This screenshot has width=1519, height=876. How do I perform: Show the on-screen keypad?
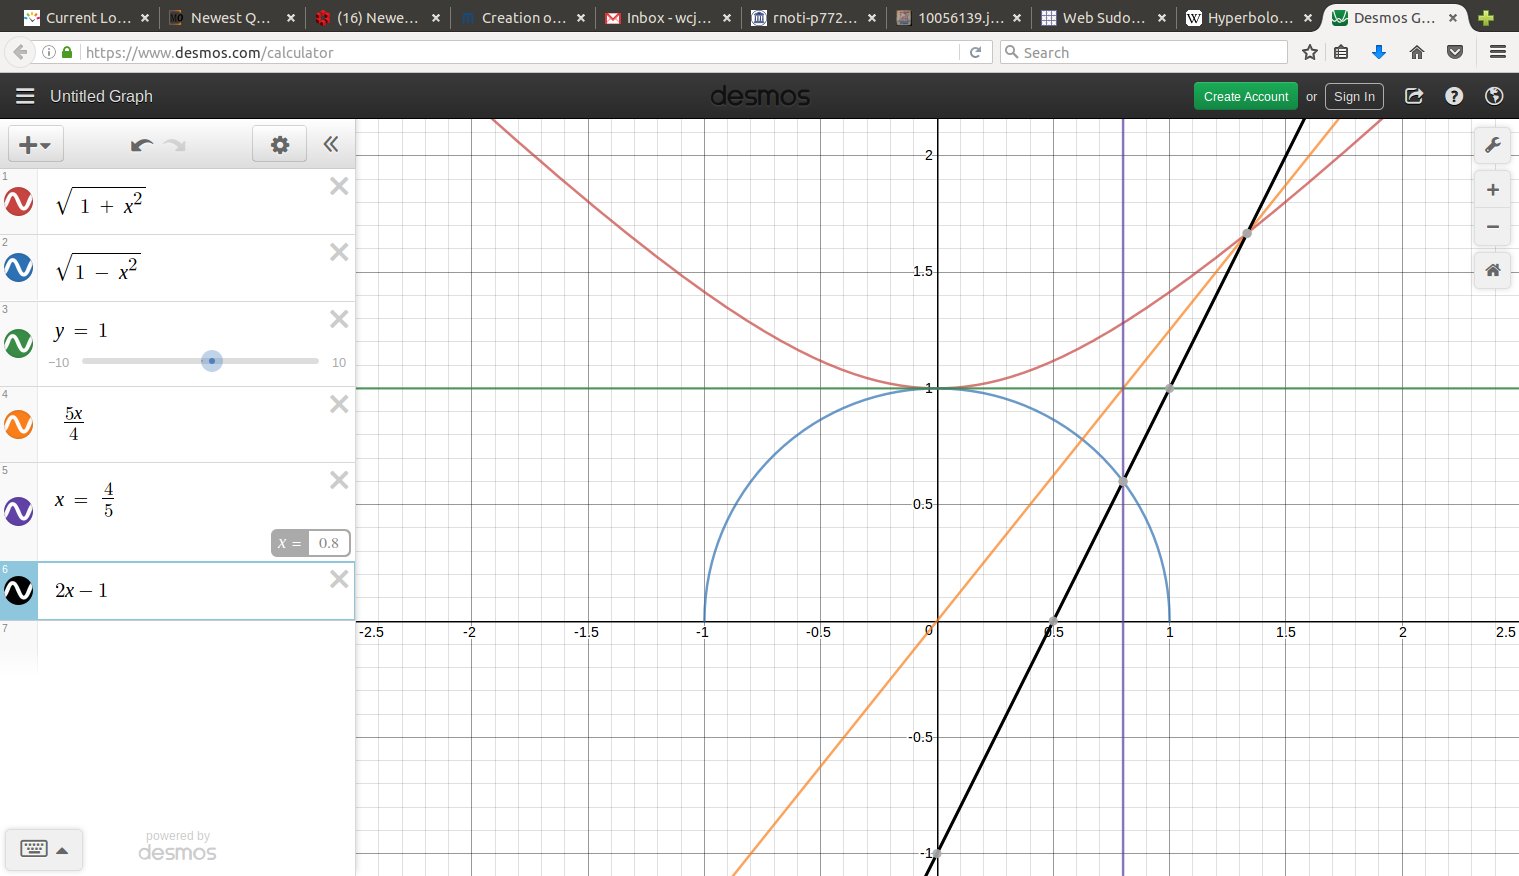[33, 849]
